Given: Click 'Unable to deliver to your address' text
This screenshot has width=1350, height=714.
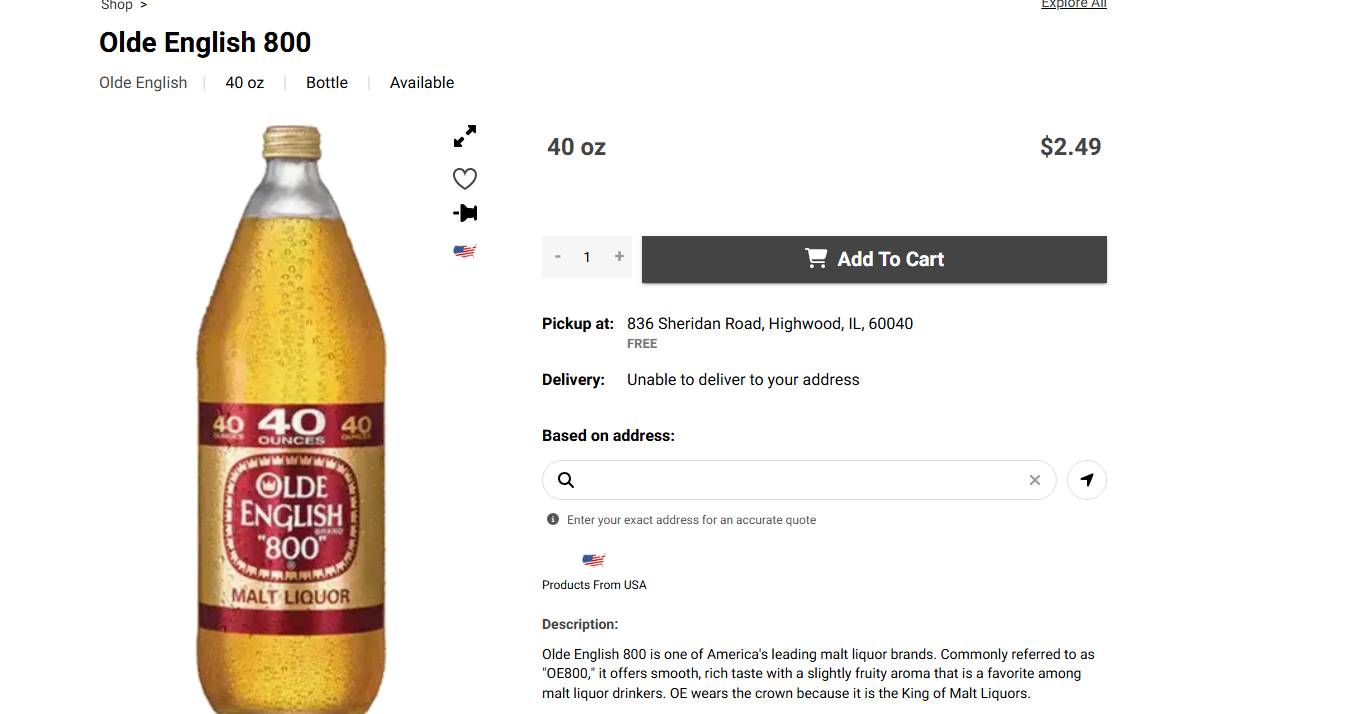Looking at the screenshot, I should pos(743,380).
